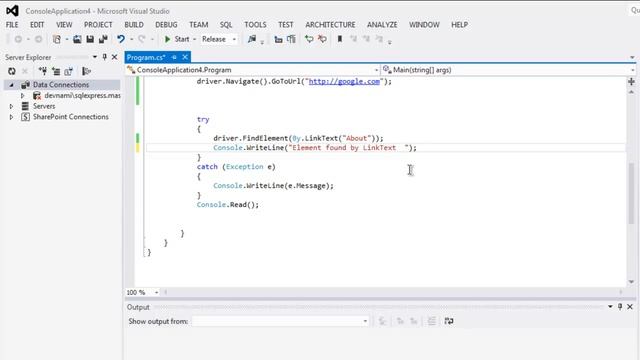The width and height of the screenshot is (640, 360).
Task: Click the Open File toolbar icon
Action: pos(77,39)
